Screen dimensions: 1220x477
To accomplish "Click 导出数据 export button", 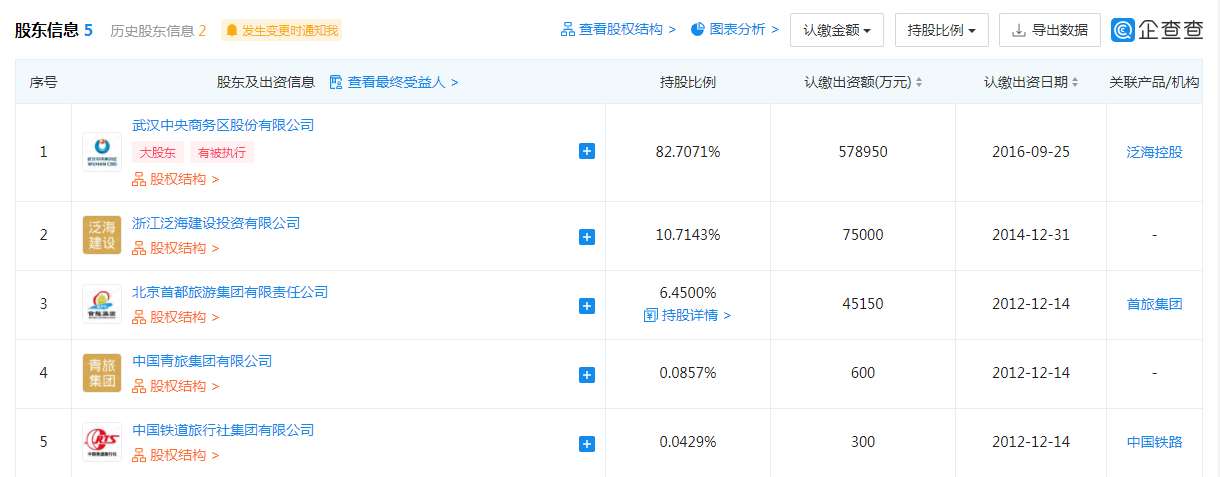I will (1049, 30).
